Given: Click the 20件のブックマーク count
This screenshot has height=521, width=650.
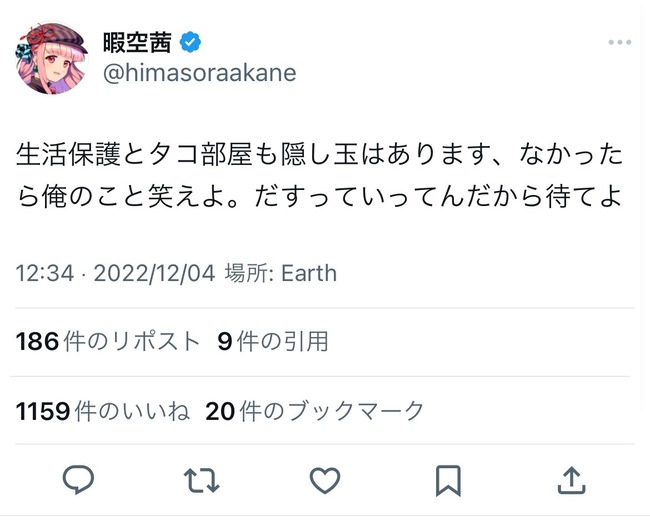Looking at the screenshot, I should tap(315, 410).
